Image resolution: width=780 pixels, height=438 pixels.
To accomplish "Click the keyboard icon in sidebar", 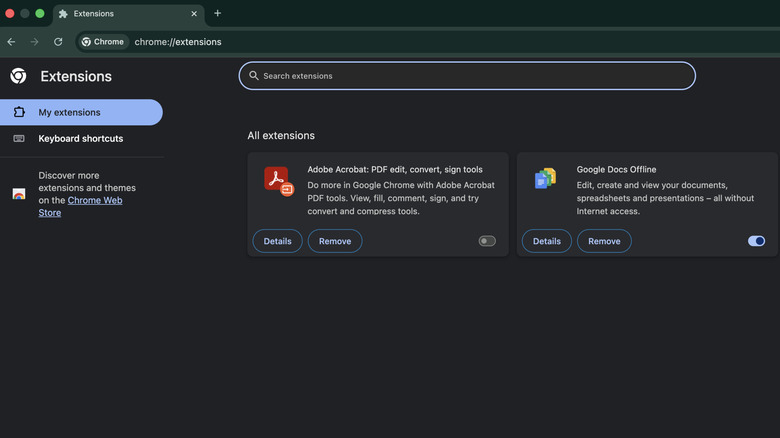I will pos(19,138).
